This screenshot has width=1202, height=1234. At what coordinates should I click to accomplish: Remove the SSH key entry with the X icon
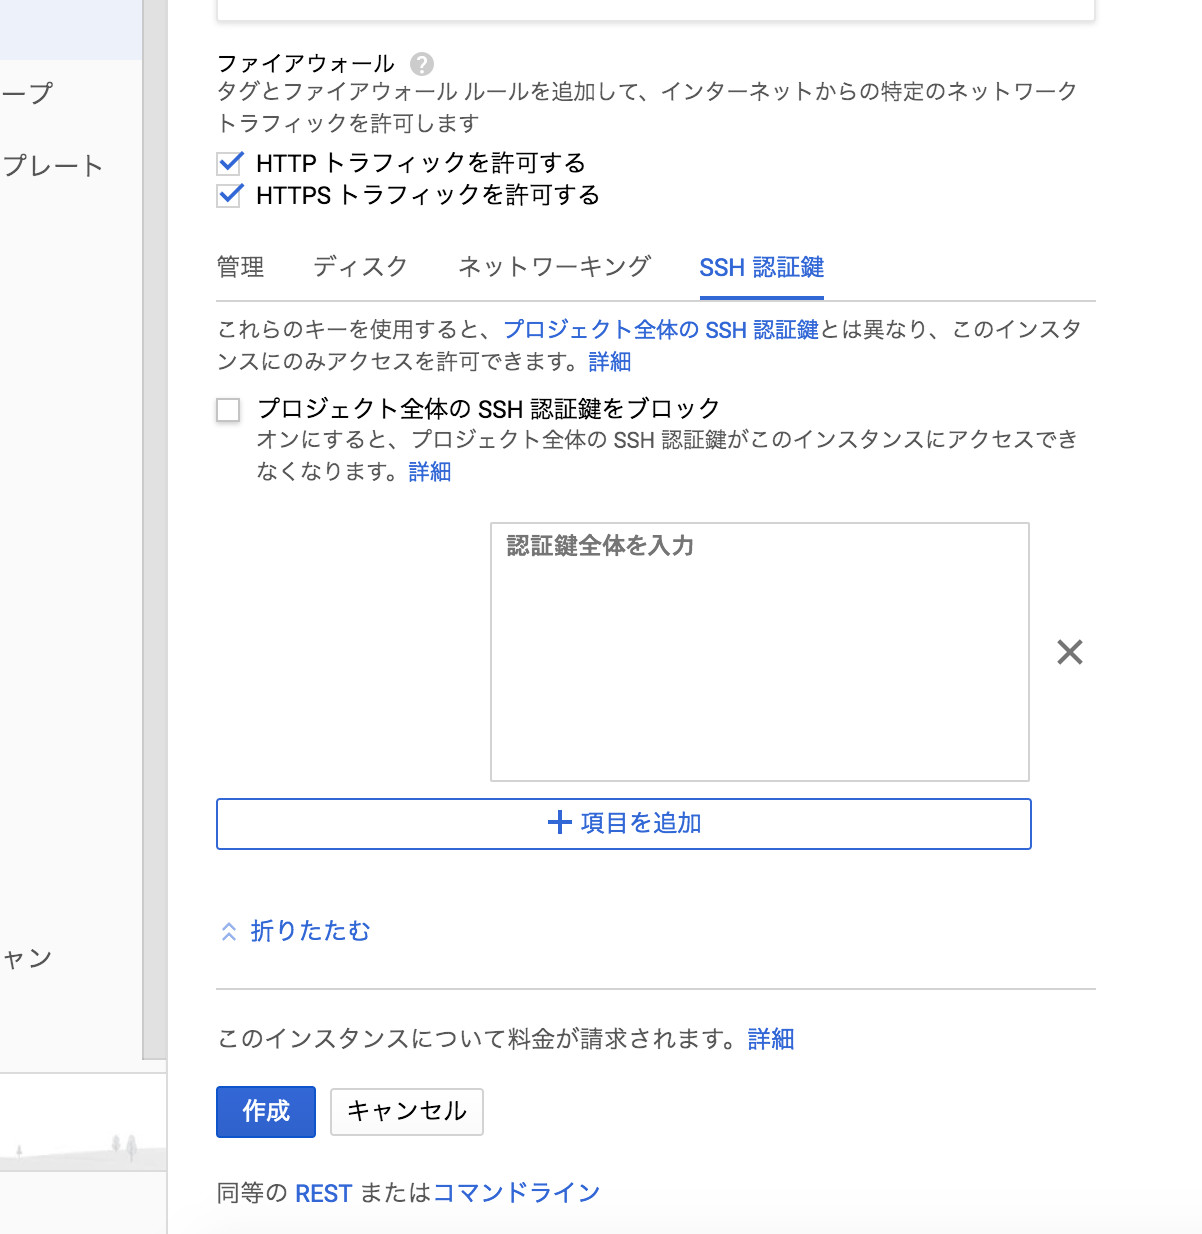click(1069, 653)
